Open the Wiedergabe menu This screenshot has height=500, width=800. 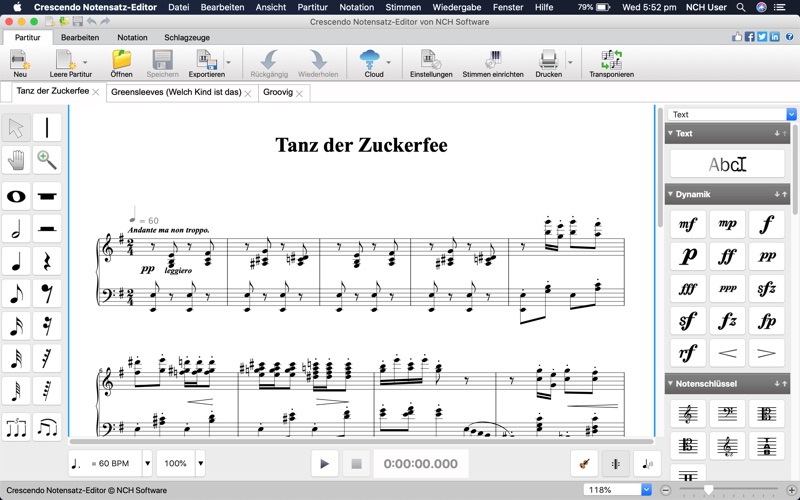pyautogui.click(x=457, y=7)
